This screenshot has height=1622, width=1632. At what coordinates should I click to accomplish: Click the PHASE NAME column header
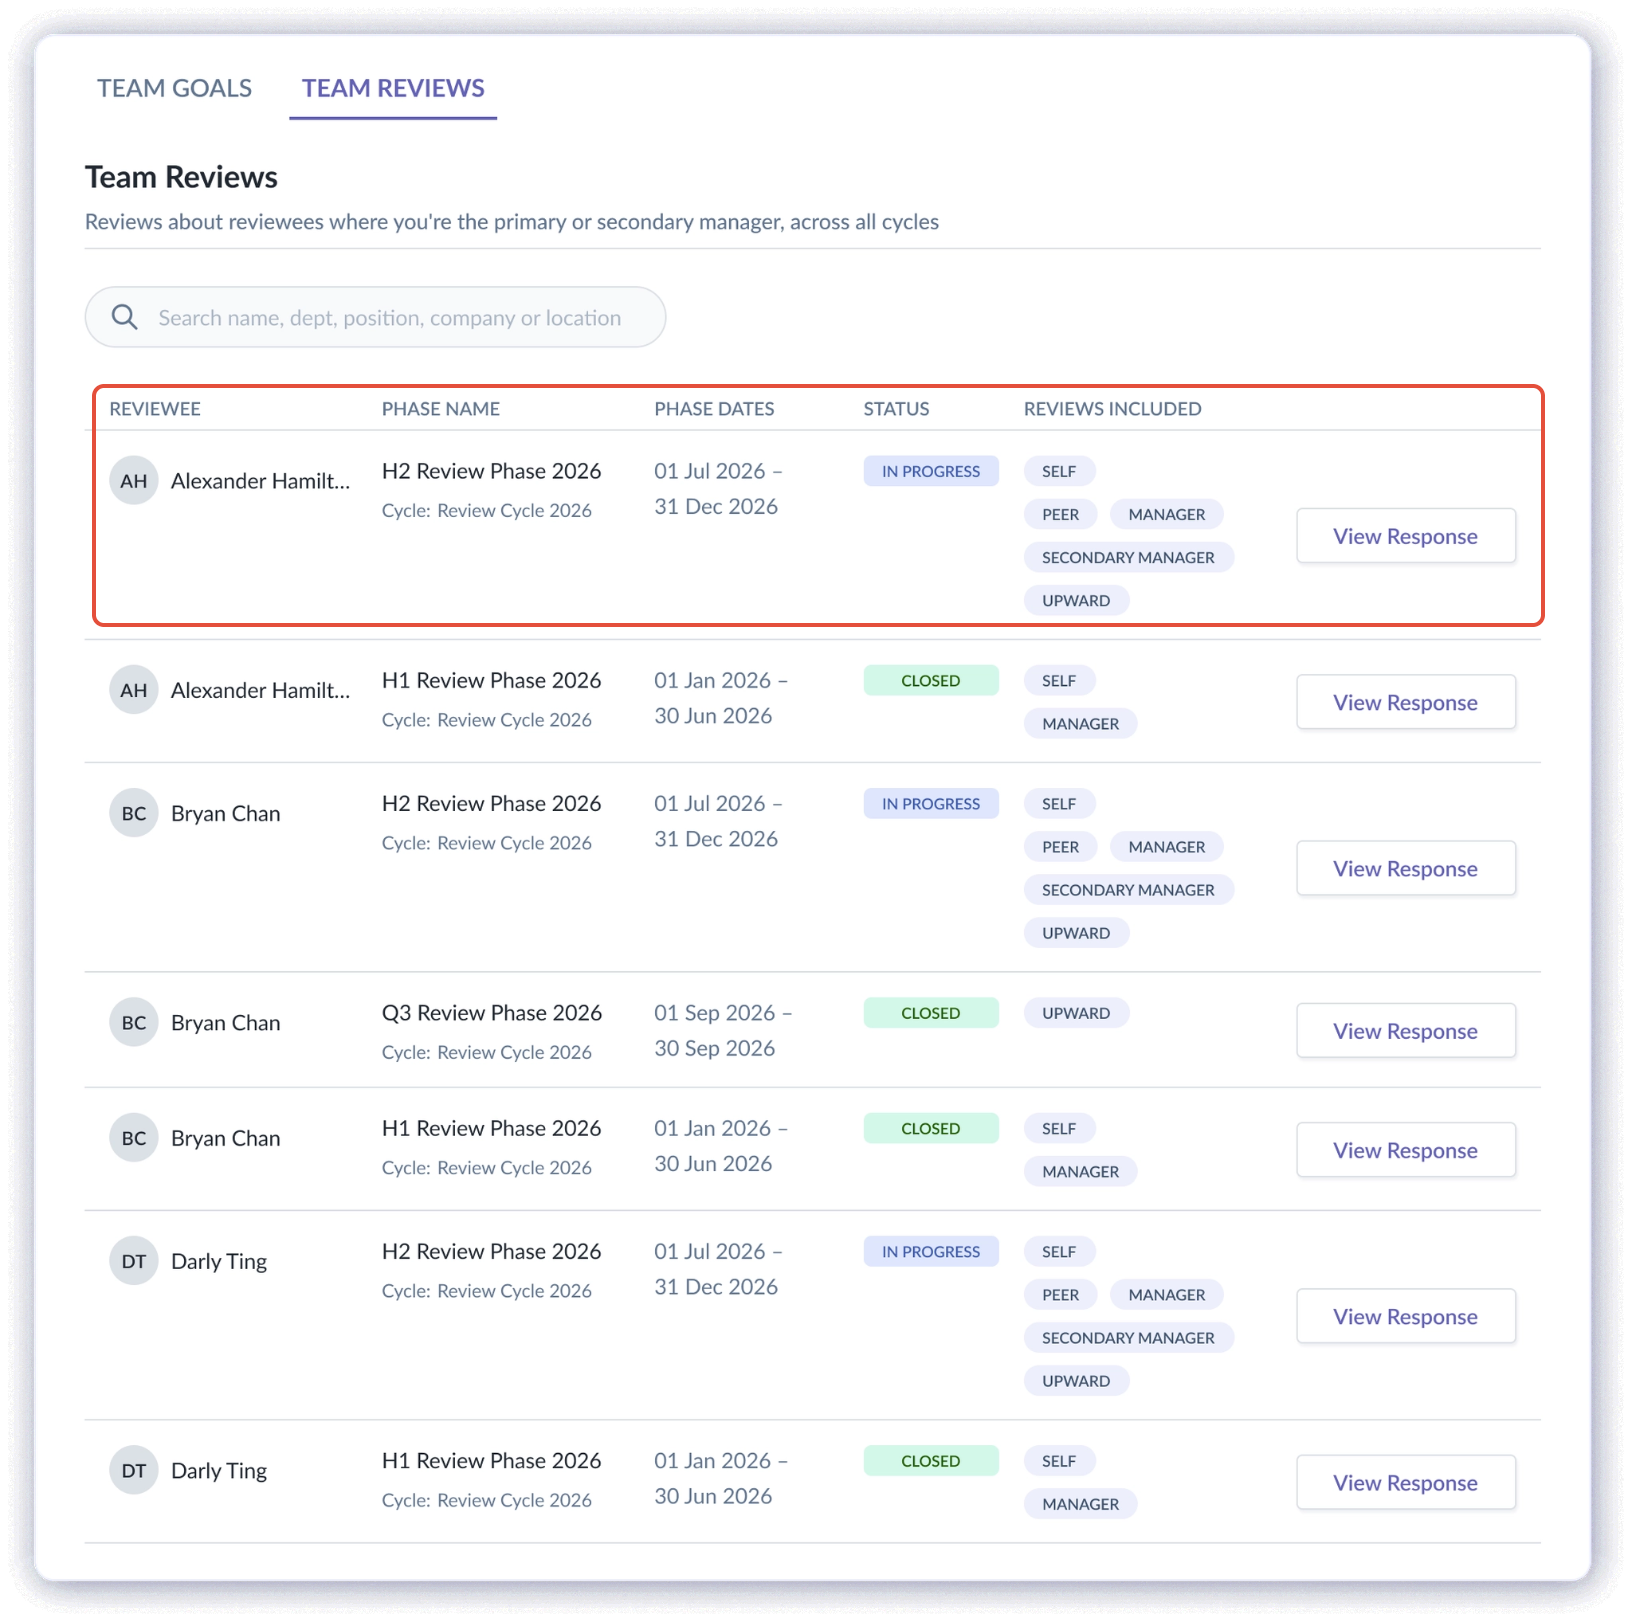tap(441, 408)
